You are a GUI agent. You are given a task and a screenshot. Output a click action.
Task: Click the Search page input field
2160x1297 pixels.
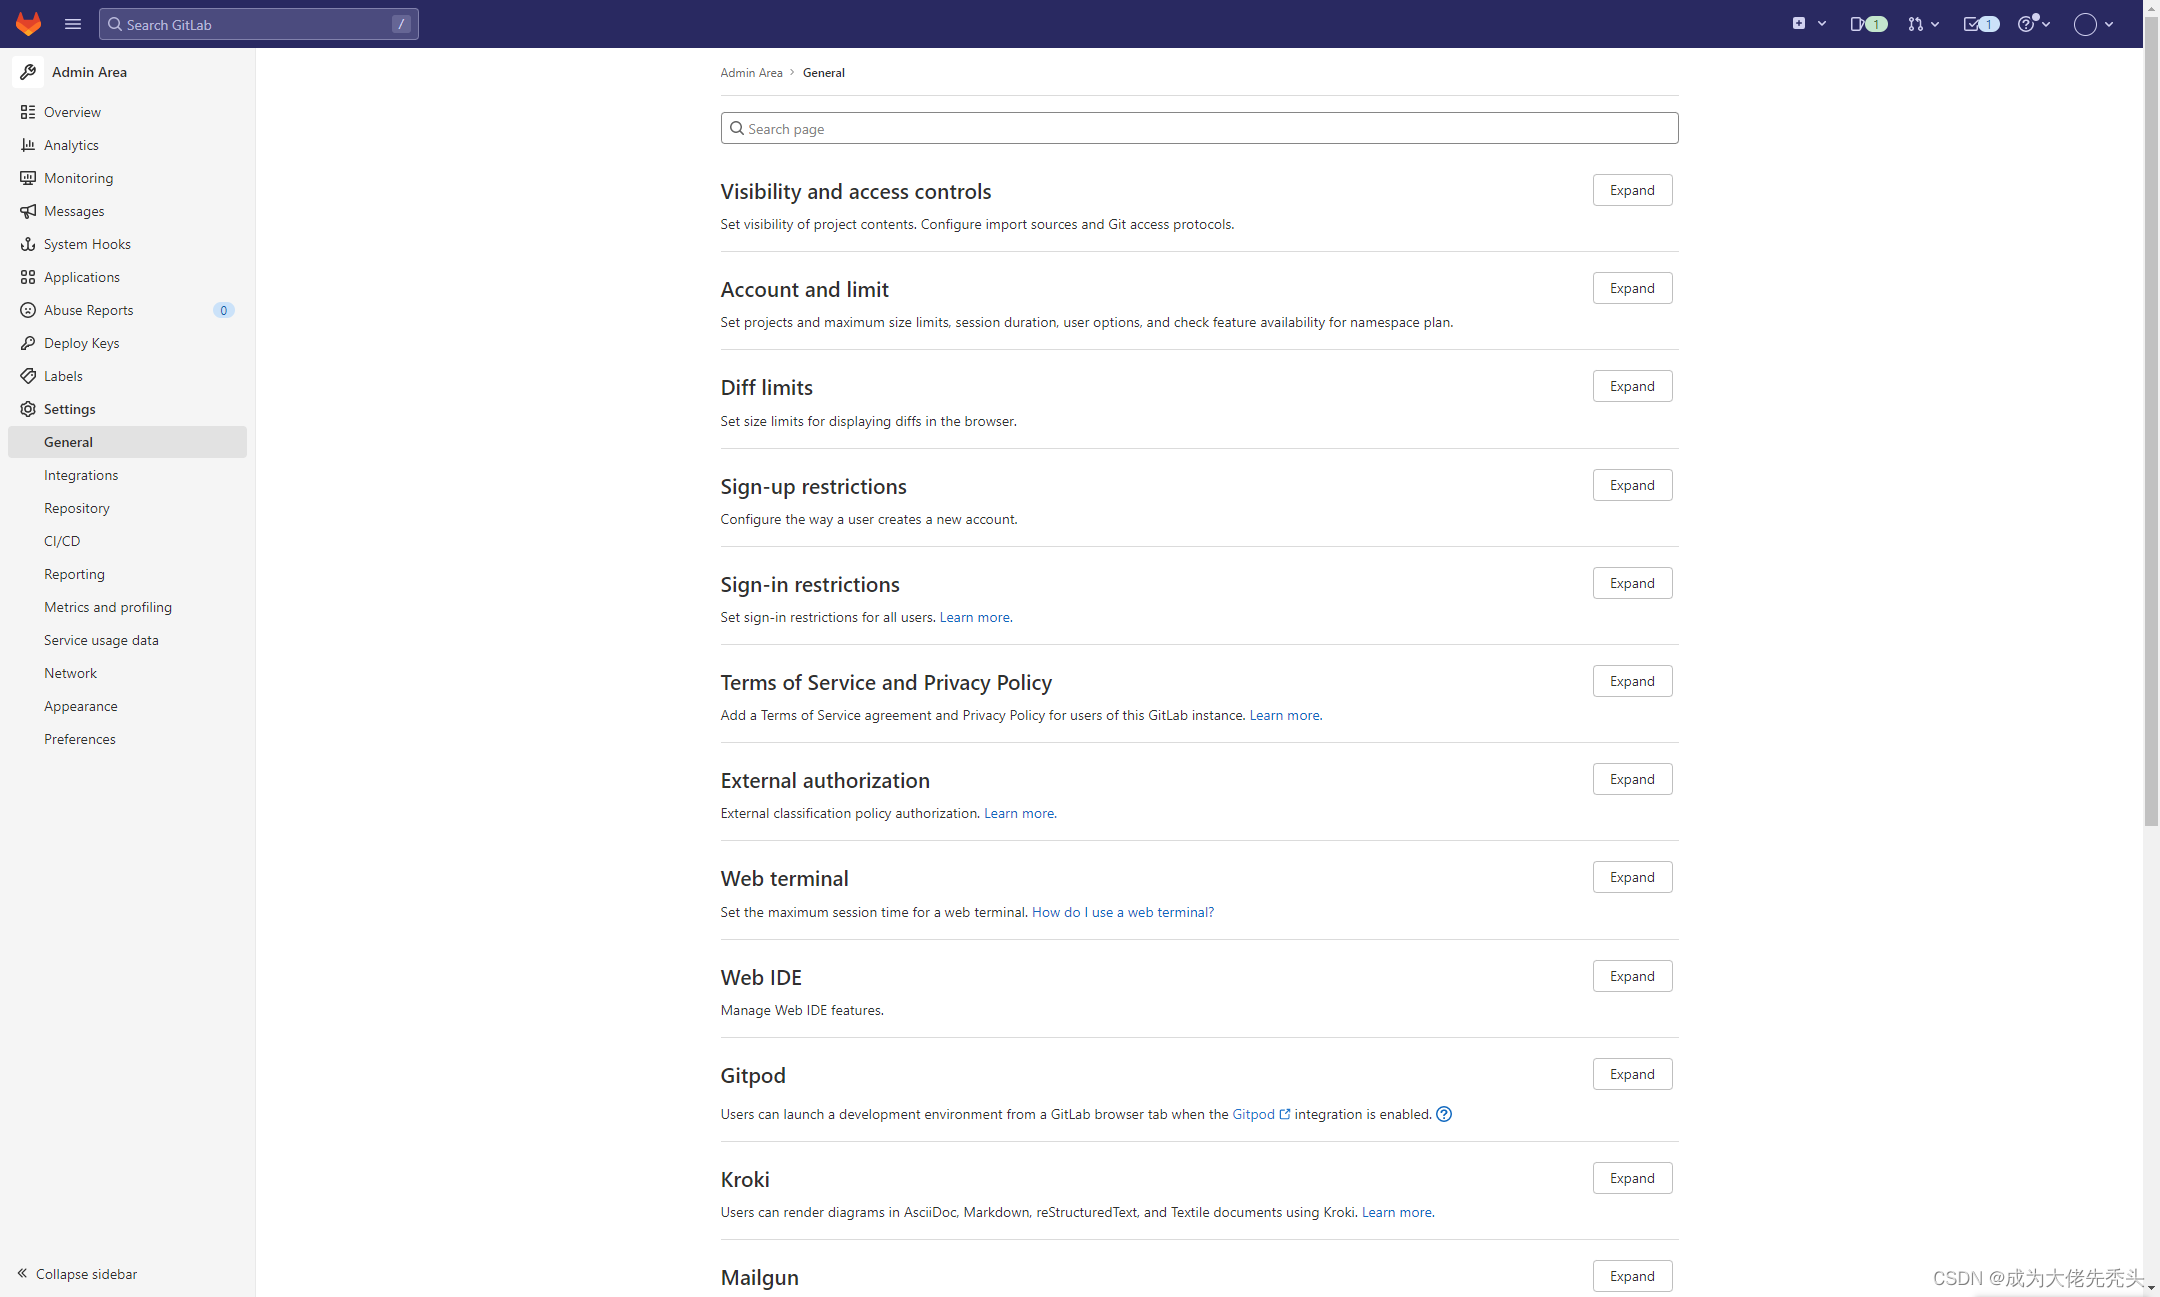click(1199, 128)
